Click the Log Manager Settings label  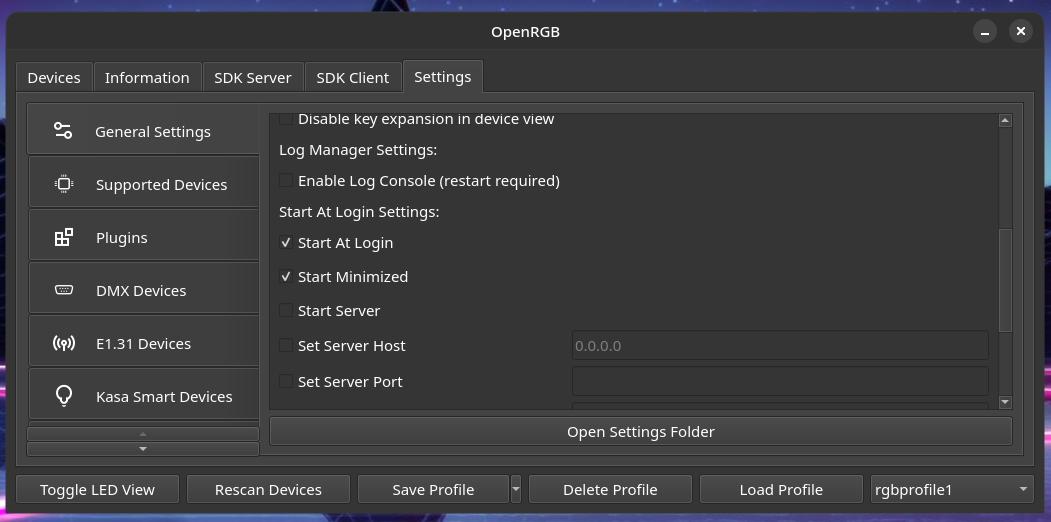pos(358,149)
